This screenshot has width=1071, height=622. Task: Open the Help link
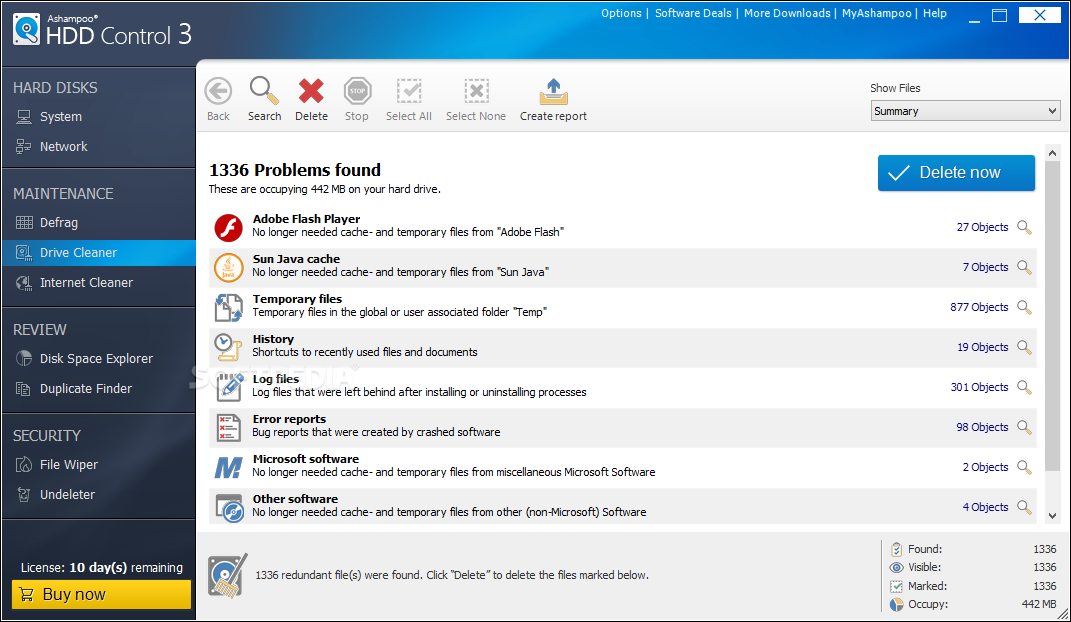click(934, 13)
